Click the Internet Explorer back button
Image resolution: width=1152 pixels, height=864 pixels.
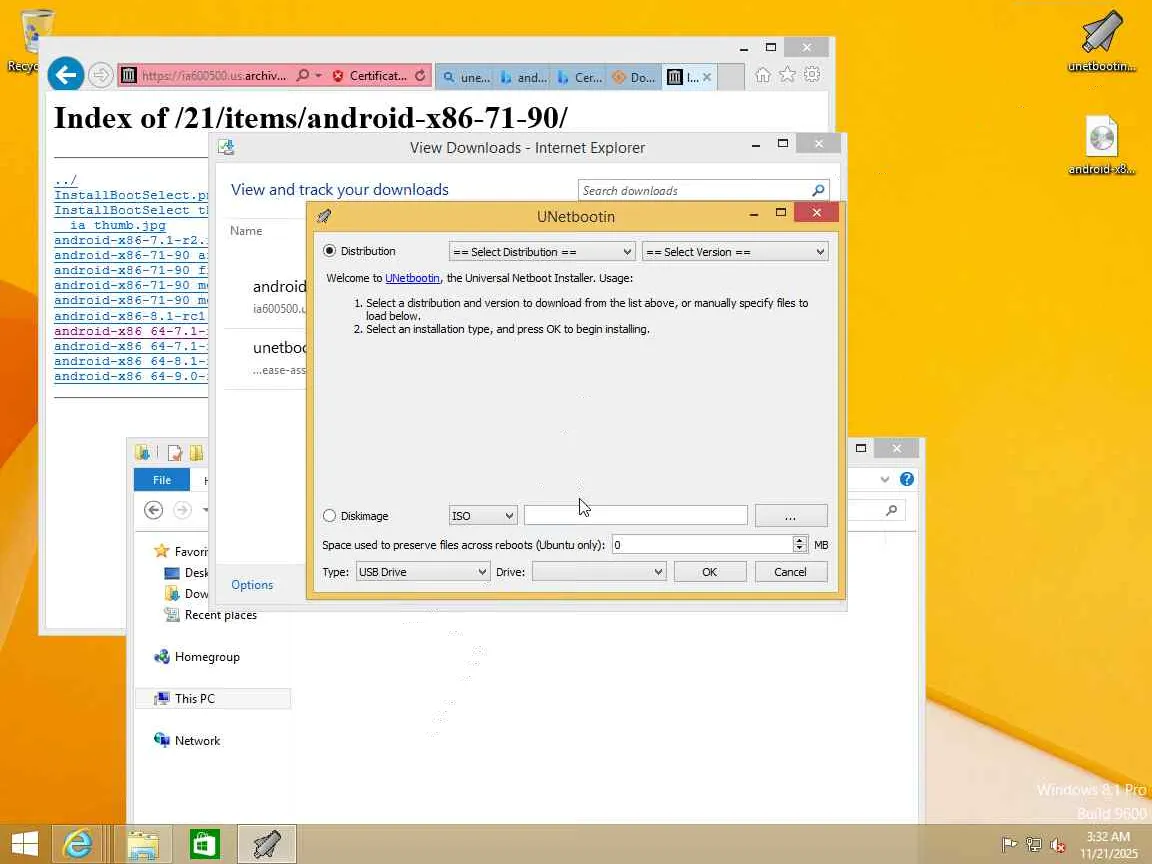click(x=65, y=74)
